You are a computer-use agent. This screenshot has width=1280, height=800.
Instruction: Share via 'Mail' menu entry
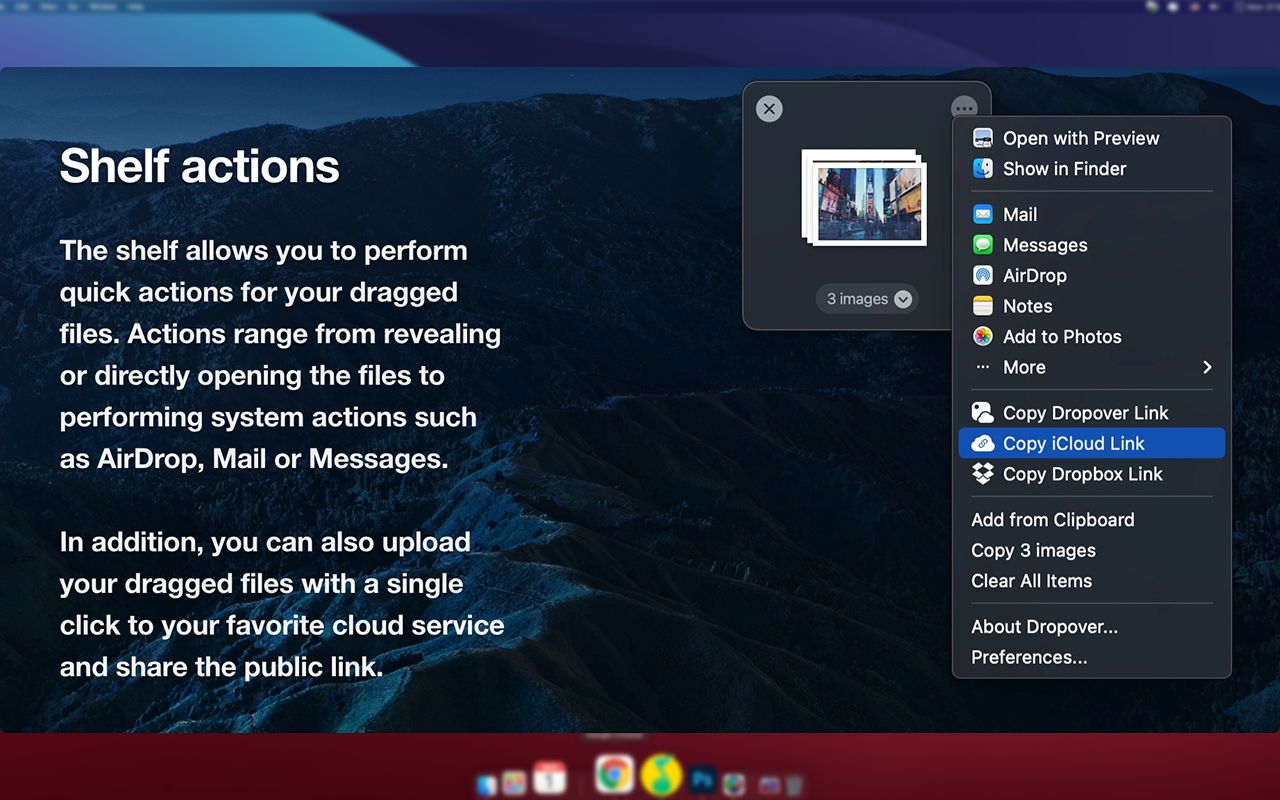(1092, 214)
